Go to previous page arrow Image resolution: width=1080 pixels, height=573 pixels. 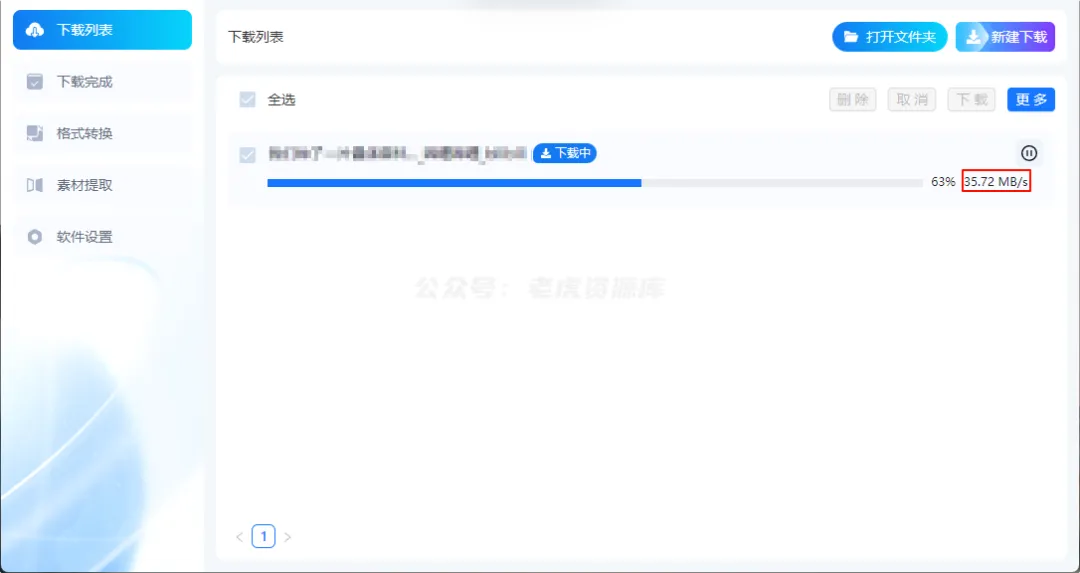coord(240,536)
